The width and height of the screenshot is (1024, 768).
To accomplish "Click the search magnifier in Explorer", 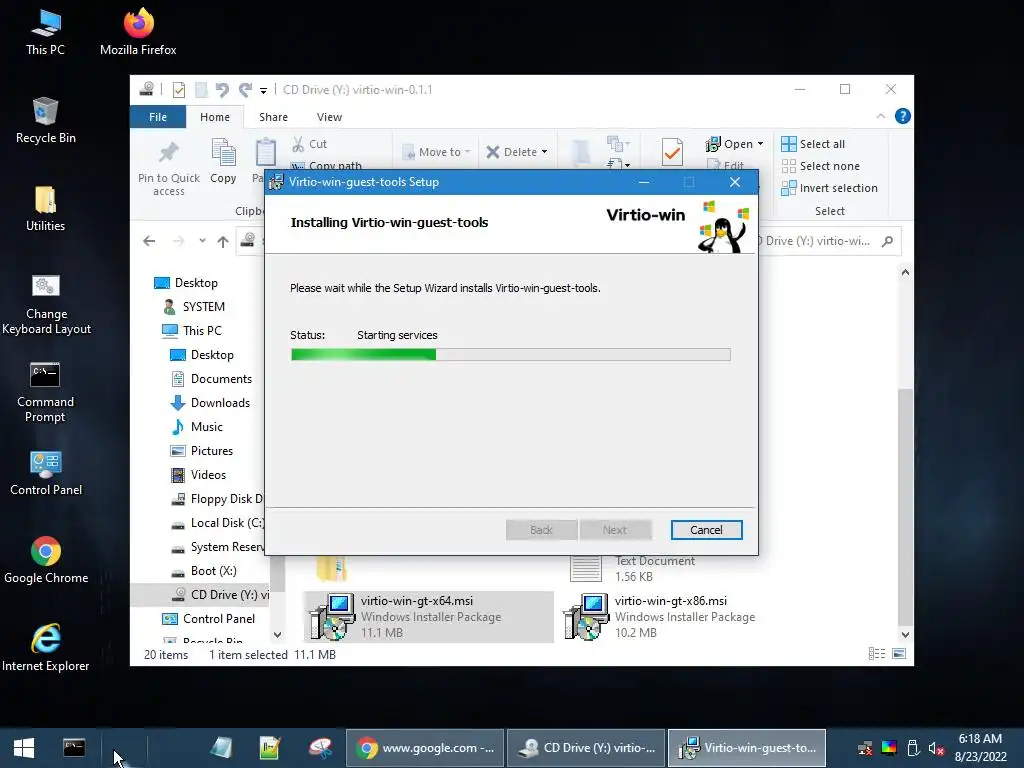I will [x=887, y=241].
